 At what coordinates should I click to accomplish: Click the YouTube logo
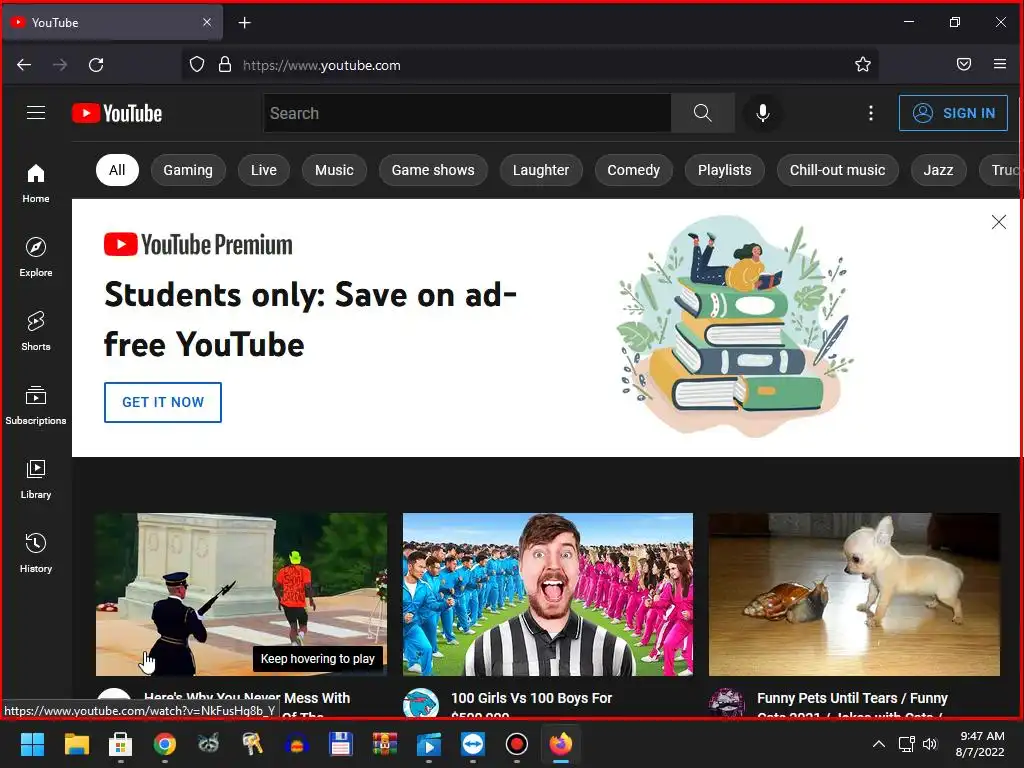click(x=117, y=113)
